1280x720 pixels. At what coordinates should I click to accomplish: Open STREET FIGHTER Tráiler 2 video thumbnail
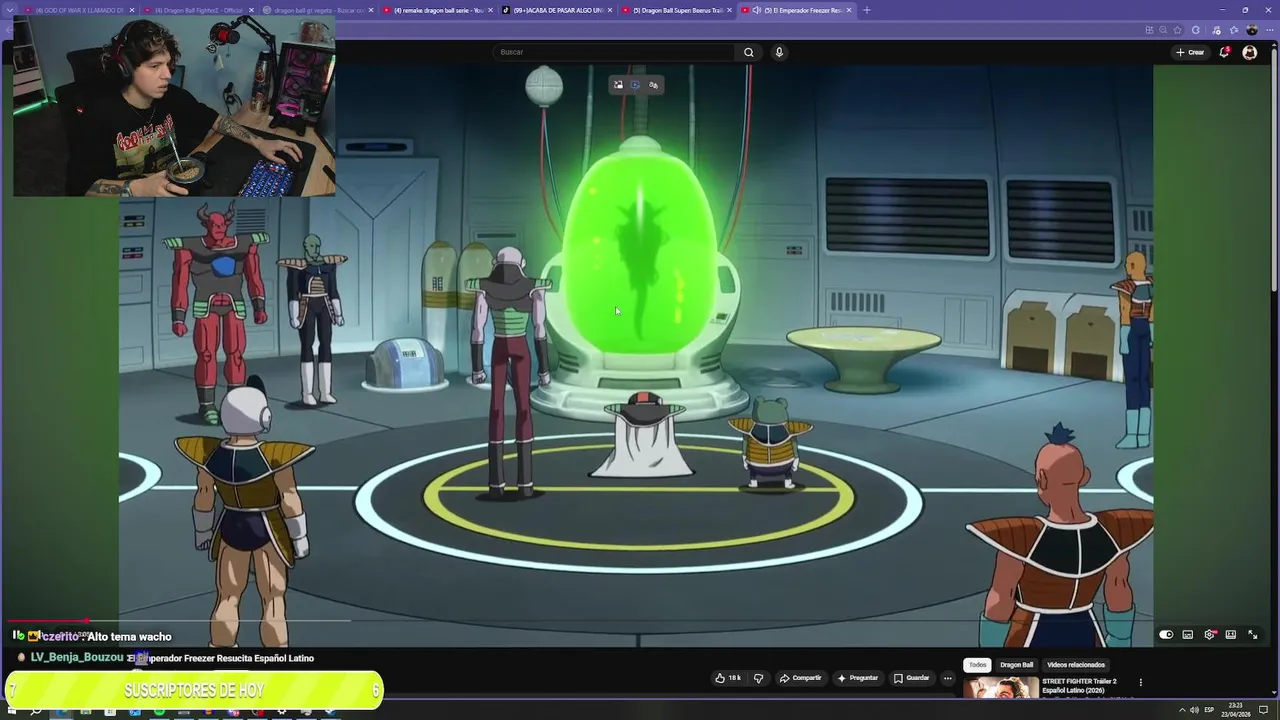[x=1001, y=687]
